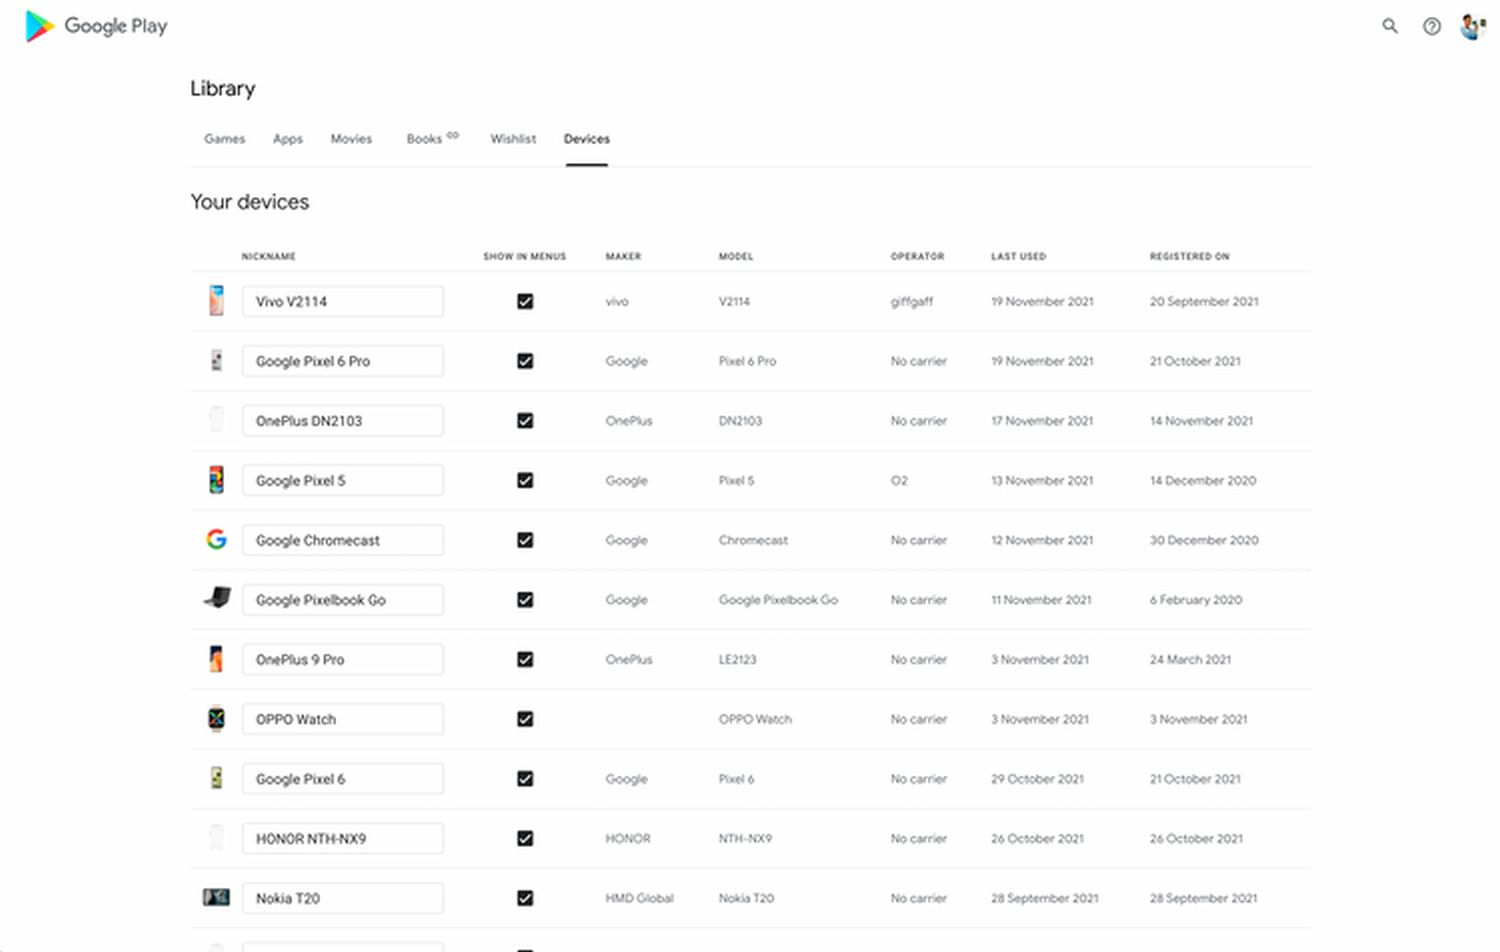1500x952 pixels.
Task: Switch to the Games tab
Action: tap(224, 139)
